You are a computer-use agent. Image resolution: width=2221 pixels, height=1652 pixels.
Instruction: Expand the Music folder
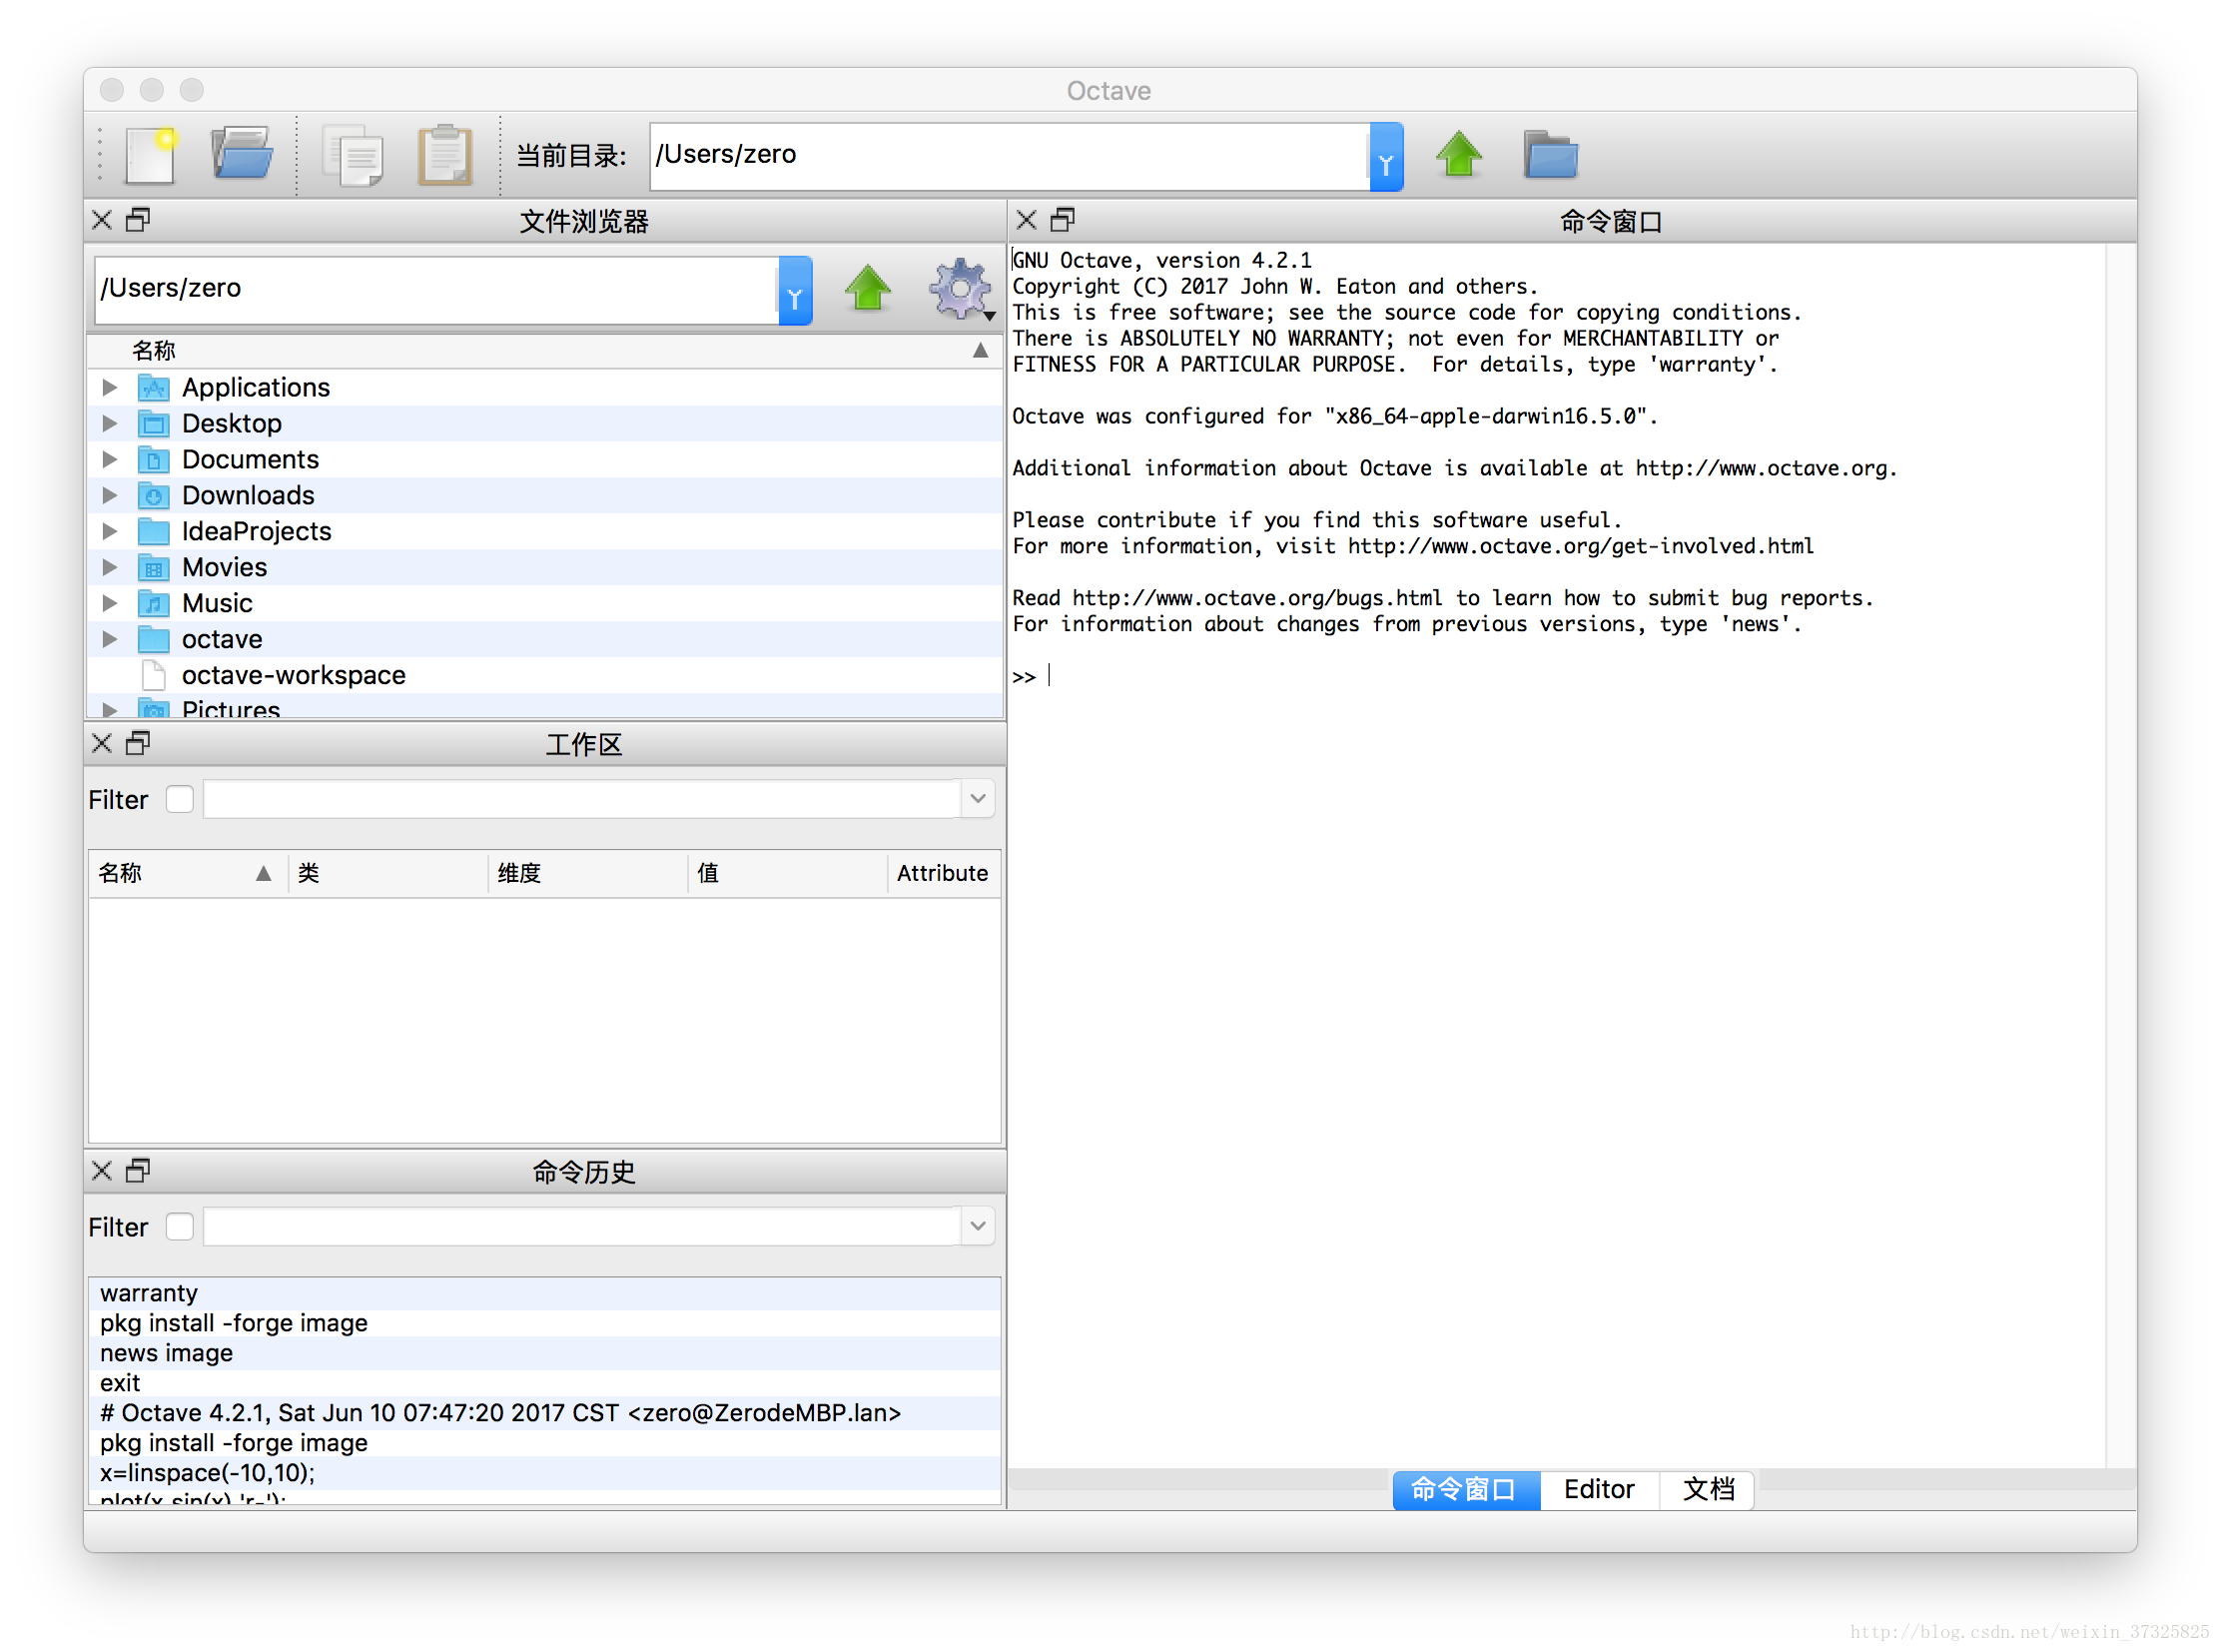click(x=110, y=604)
